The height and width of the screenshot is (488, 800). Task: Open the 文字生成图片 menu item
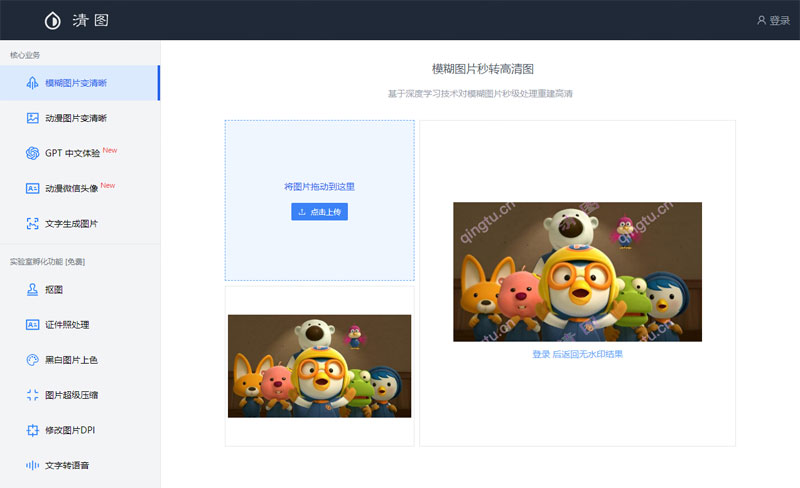point(72,223)
